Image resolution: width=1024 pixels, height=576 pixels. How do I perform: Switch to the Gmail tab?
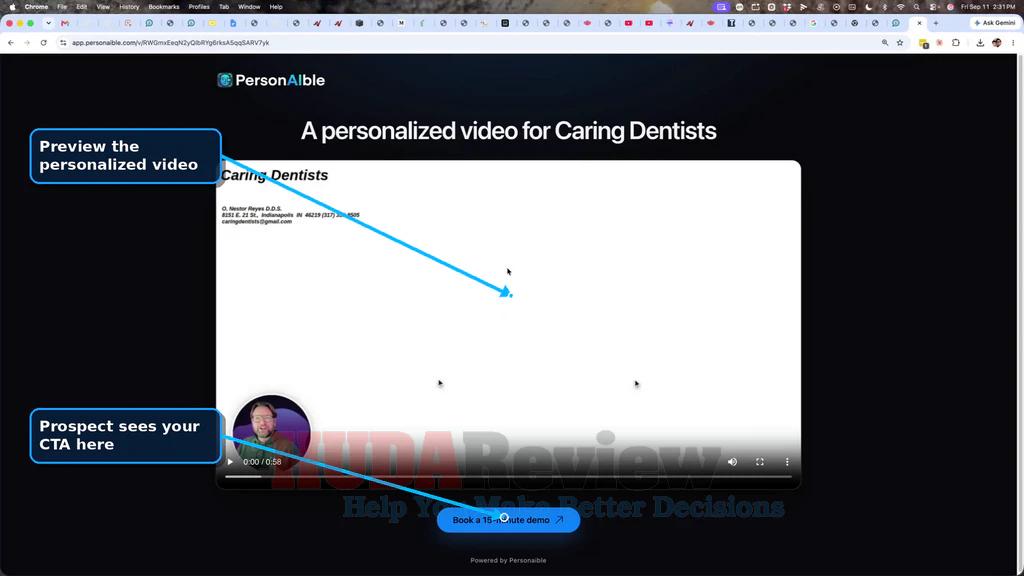click(x=65, y=23)
